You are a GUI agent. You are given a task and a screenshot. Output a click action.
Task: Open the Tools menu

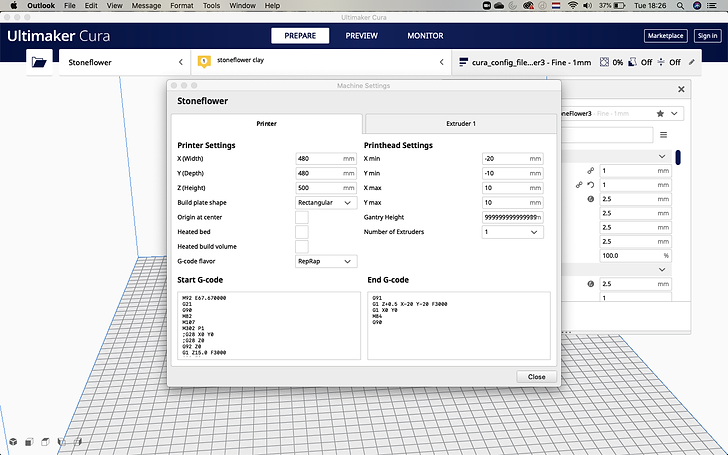[211, 6]
